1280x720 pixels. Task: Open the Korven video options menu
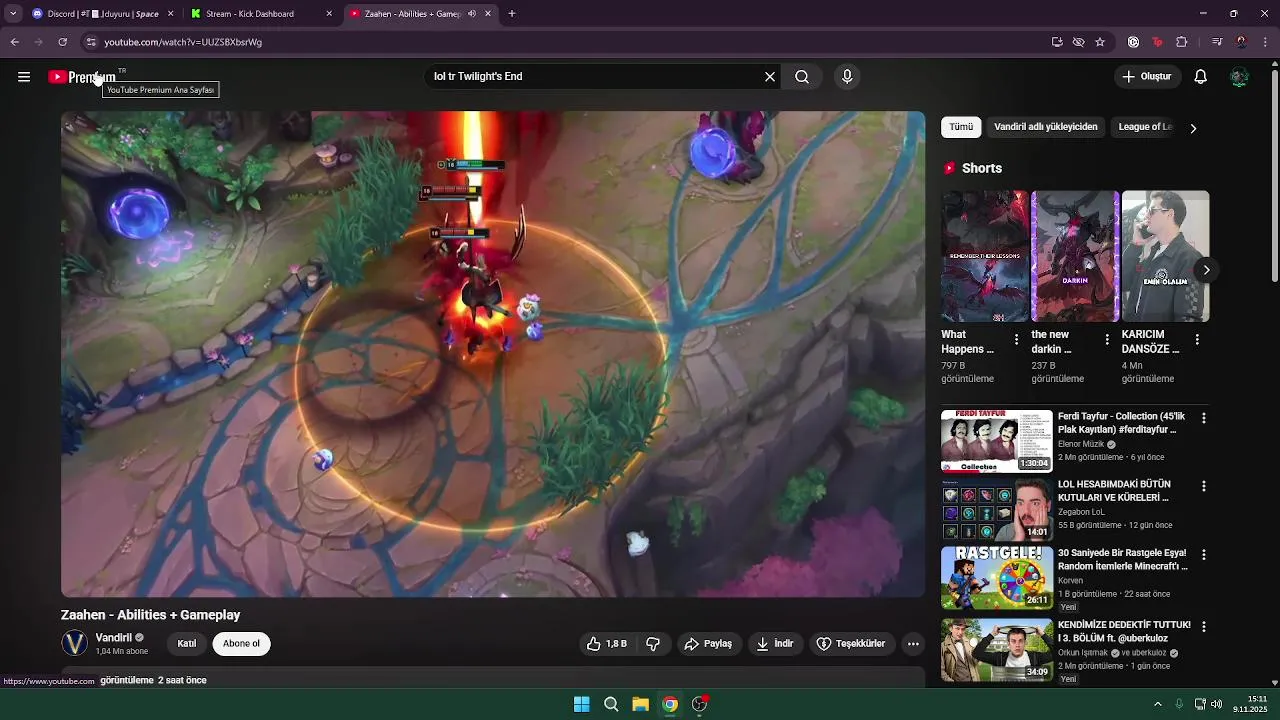[1204, 555]
